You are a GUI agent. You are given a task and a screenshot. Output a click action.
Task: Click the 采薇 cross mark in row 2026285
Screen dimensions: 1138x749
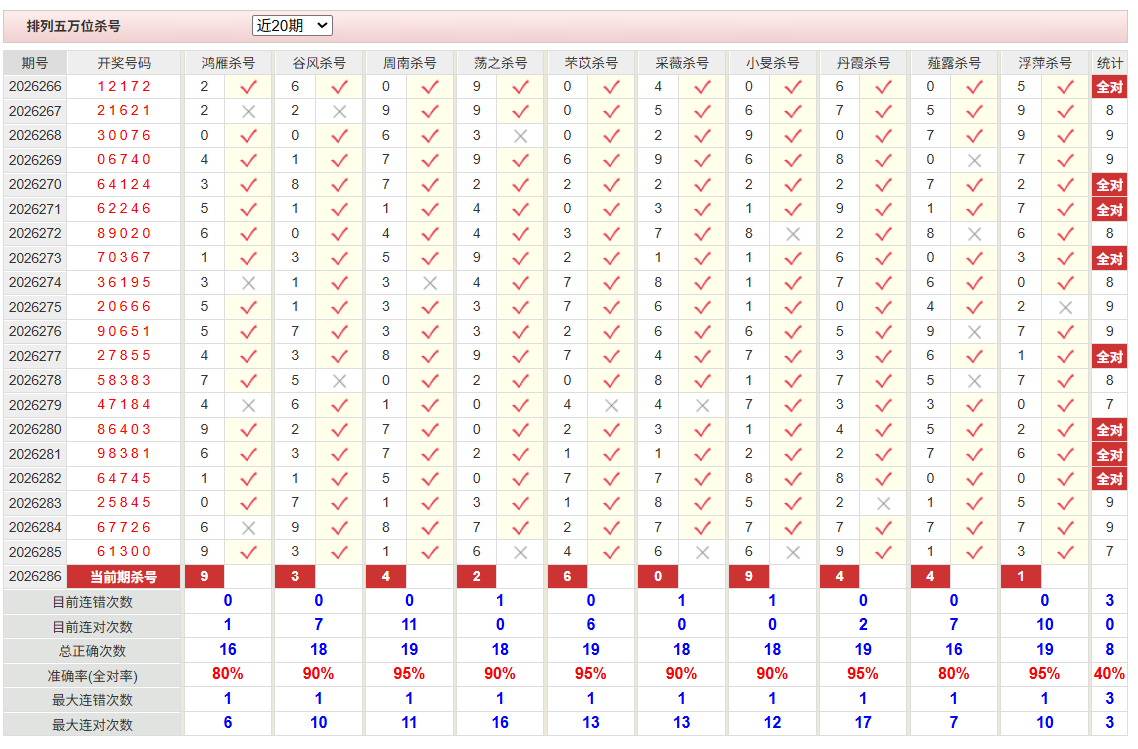[702, 552]
